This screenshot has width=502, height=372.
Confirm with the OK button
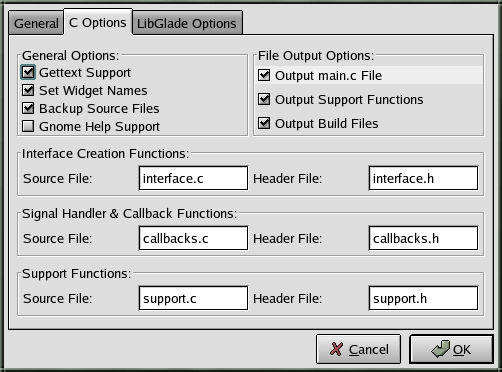[x=451, y=349]
